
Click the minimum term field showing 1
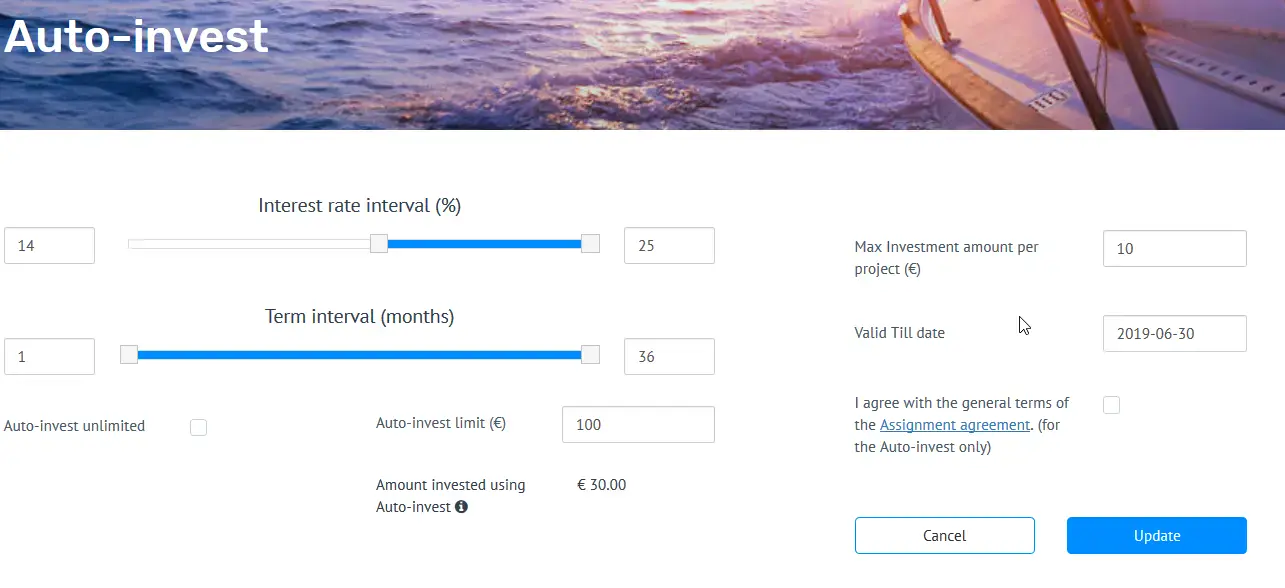pyautogui.click(x=50, y=357)
